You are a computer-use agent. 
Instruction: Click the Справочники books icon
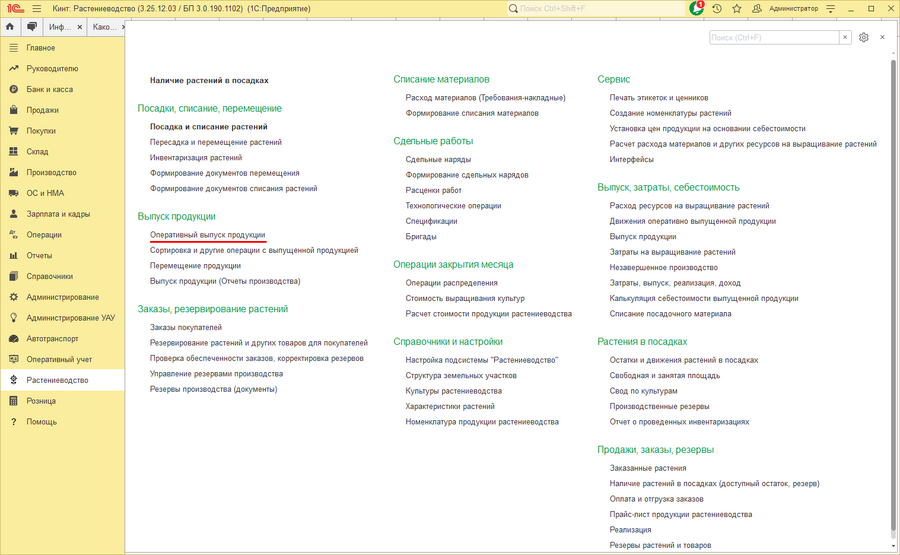[14, 276]
